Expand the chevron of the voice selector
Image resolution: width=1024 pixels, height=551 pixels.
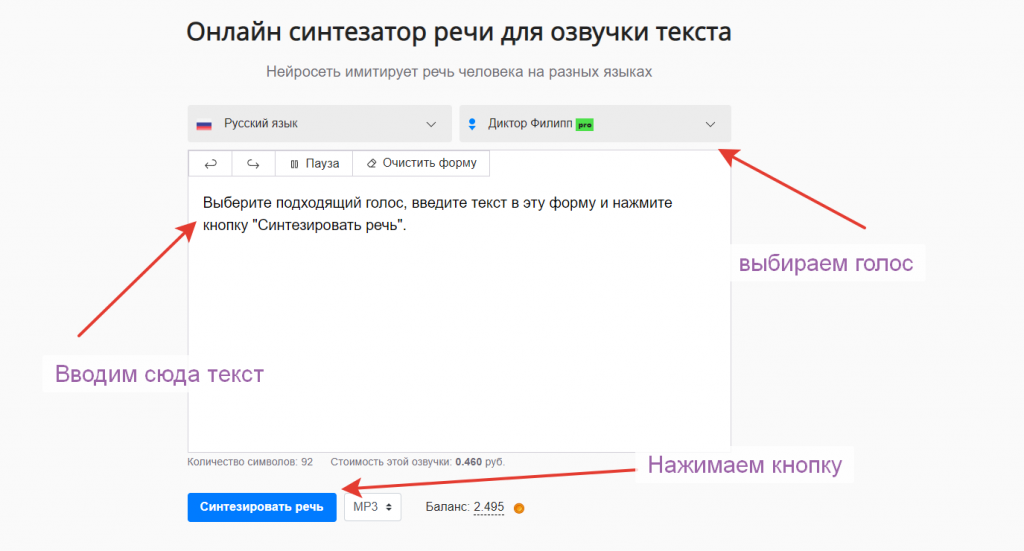coord(711,124)
